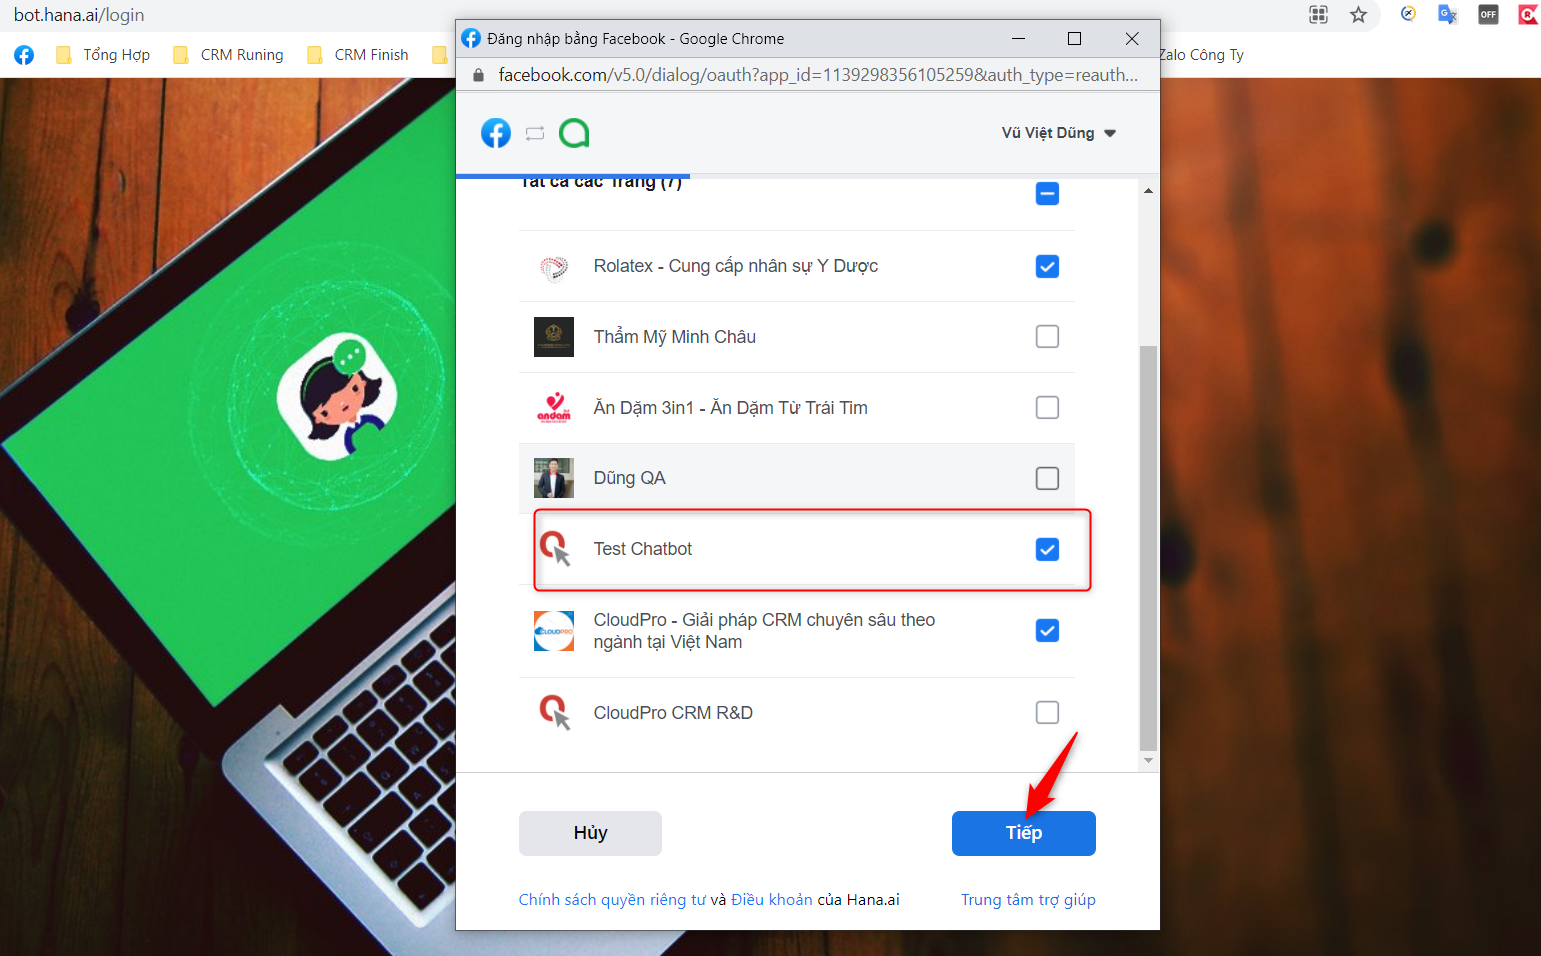
Task: Click the scrollbar up arrow in dialog
Action: [1148, 190]
